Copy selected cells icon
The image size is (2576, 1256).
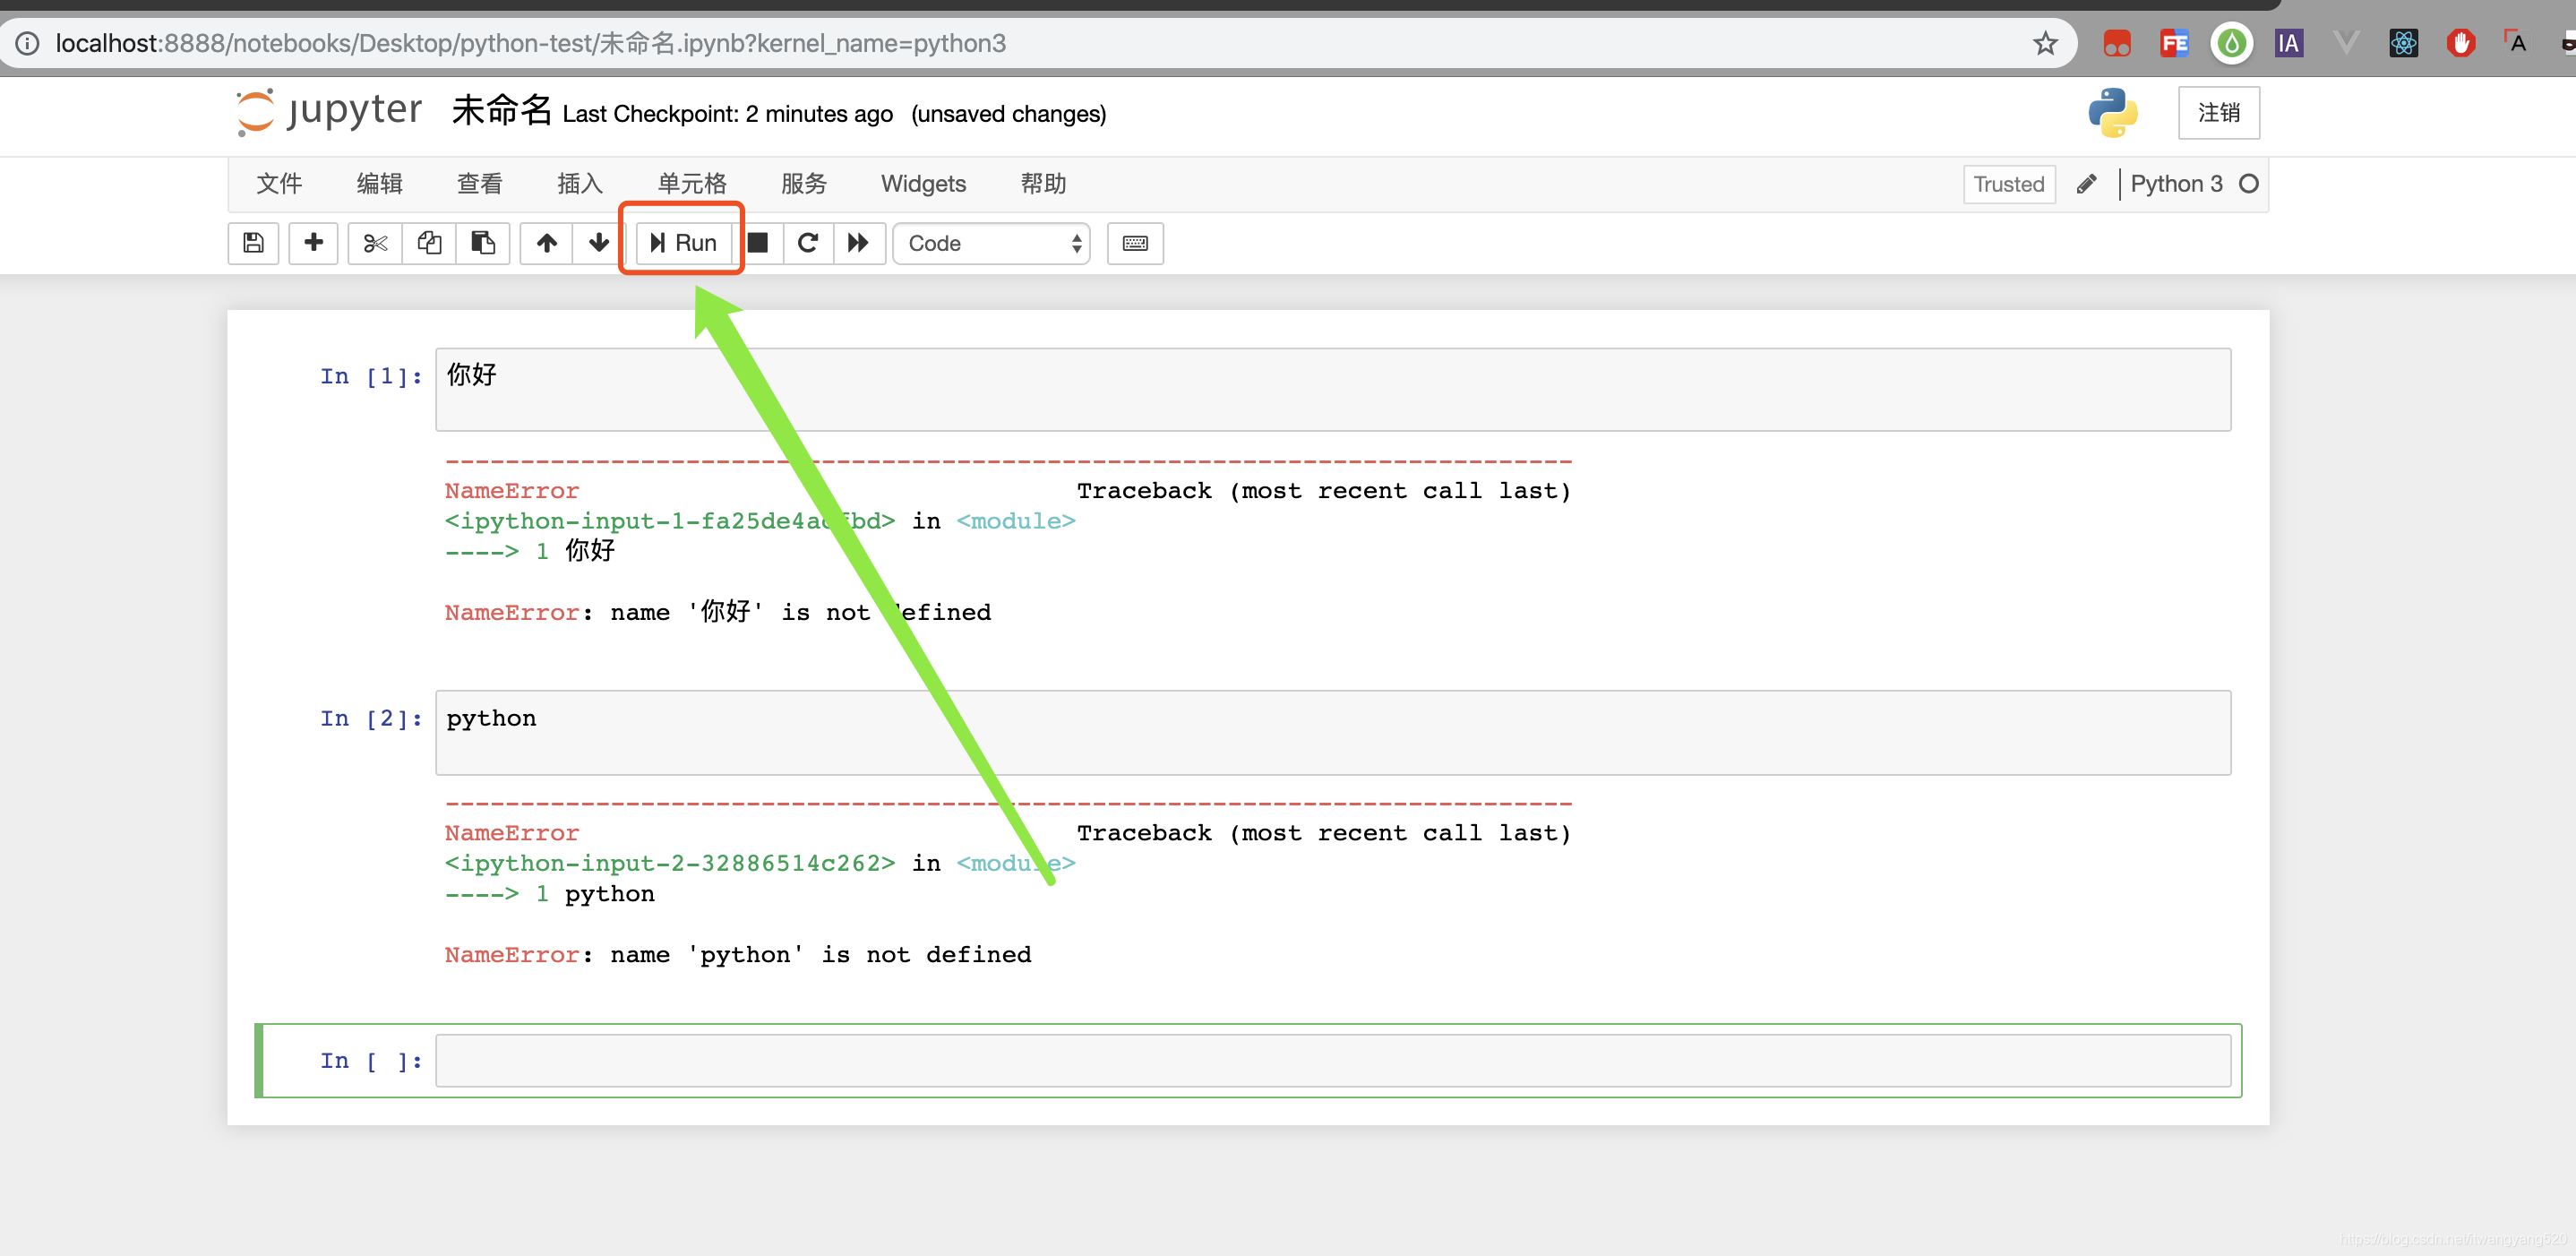(x=429, y=243)
